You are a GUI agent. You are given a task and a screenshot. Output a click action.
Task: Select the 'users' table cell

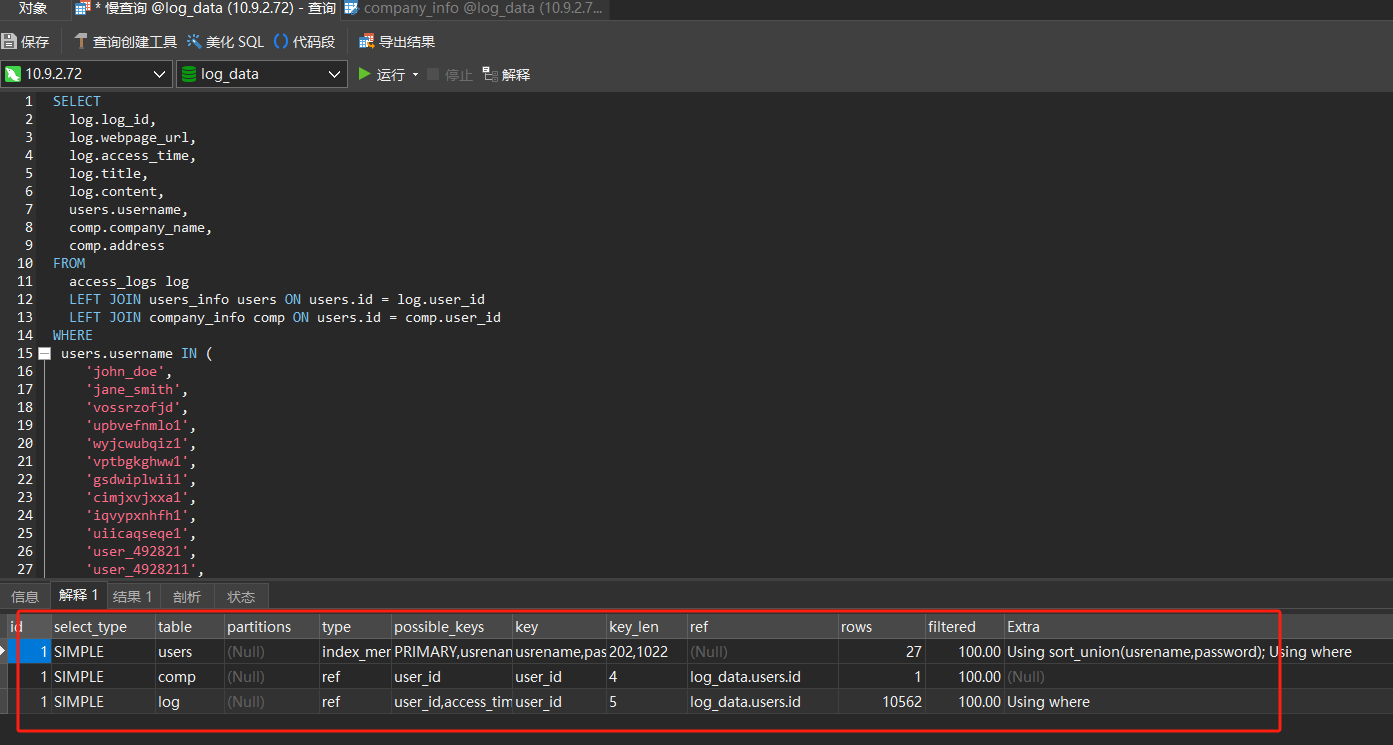pyautogui.click(x=189, y=652)
